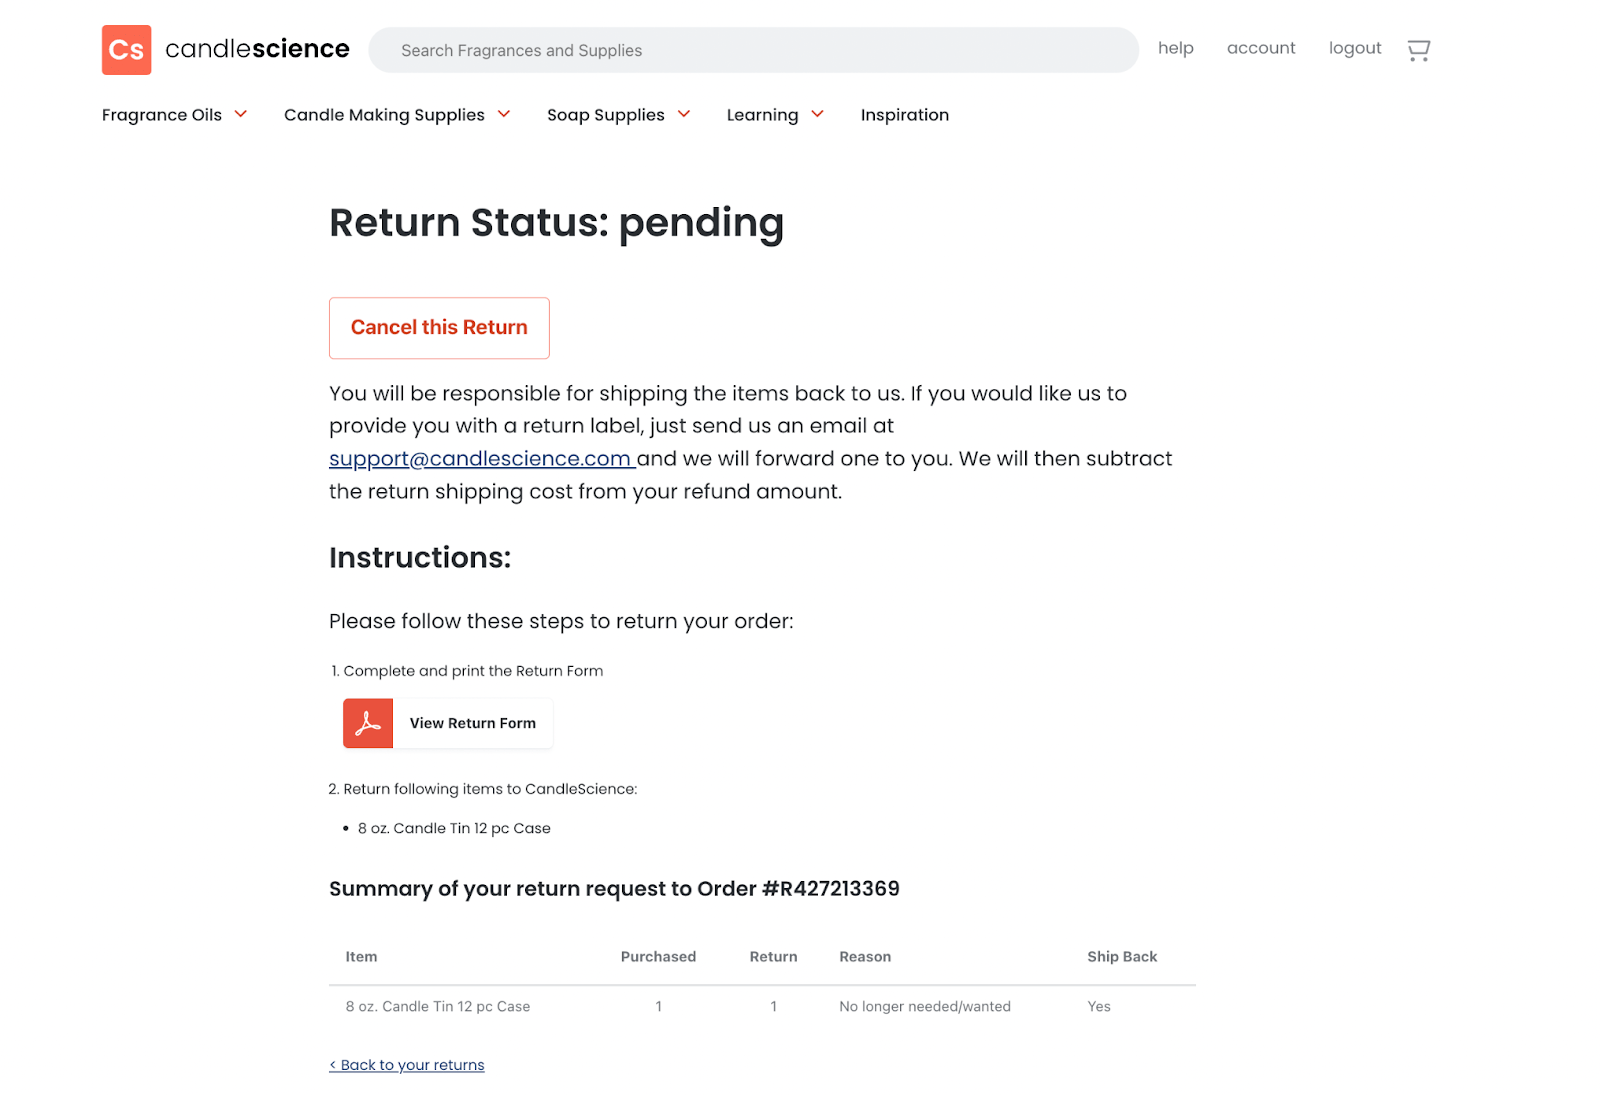Open the Soap Supplies menu
Screen dimensions: 1600x1095
point(606,115)
